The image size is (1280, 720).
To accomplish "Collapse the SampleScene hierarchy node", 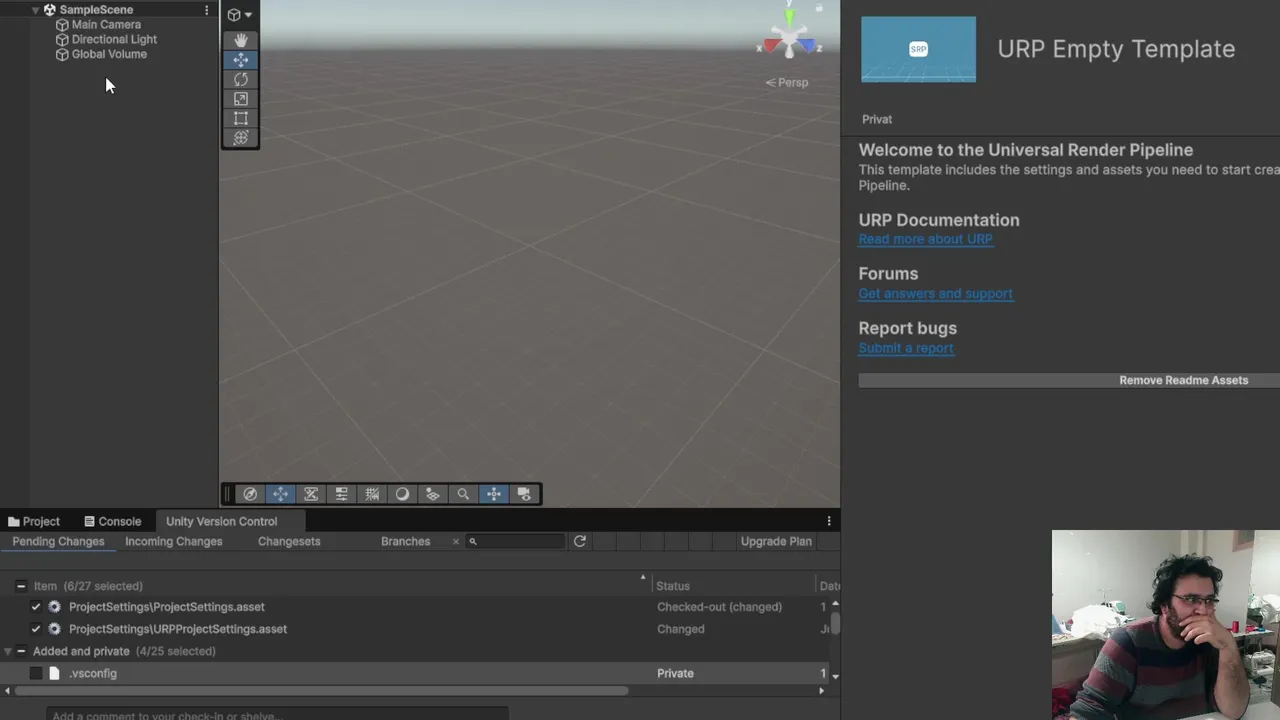I will [36, 10].
